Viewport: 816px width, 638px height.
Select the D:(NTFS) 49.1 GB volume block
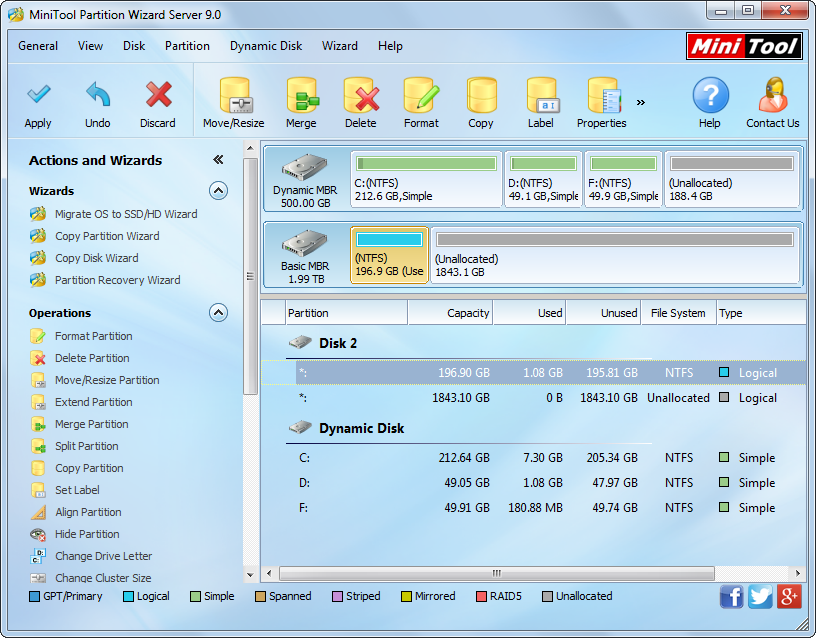pyautogui.click(x=543, y=179)
